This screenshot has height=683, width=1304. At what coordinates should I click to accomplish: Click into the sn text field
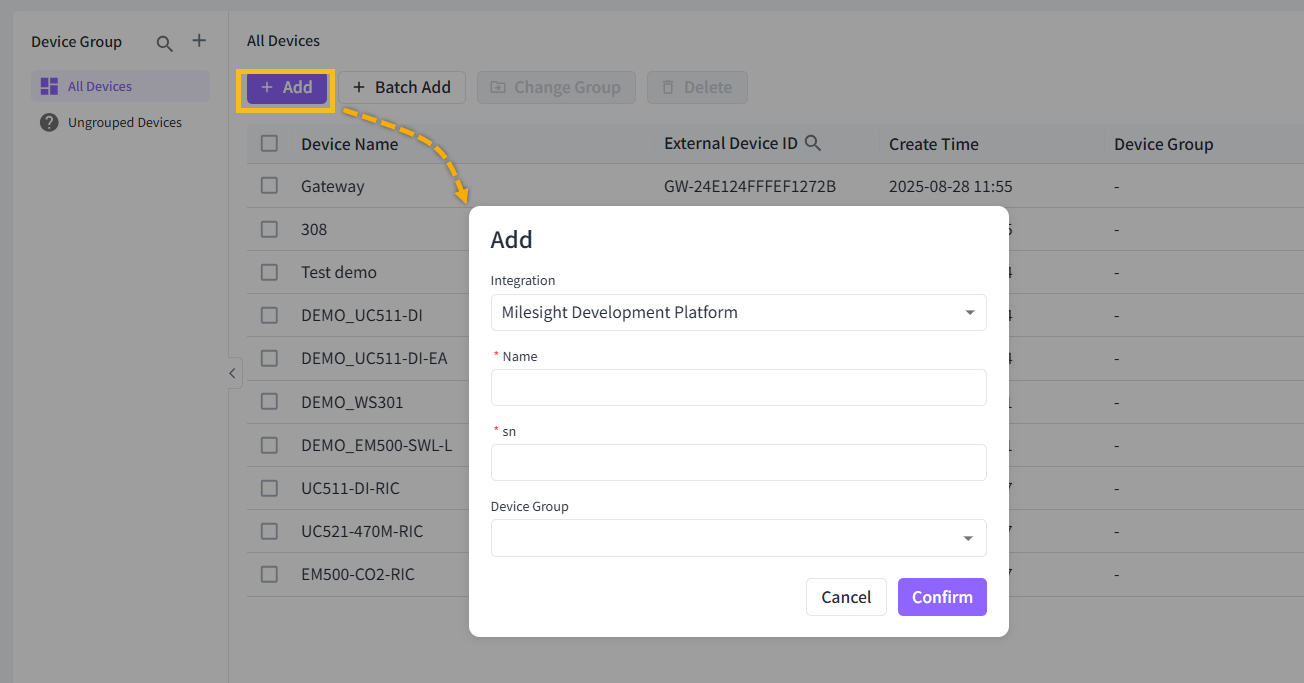738,463
